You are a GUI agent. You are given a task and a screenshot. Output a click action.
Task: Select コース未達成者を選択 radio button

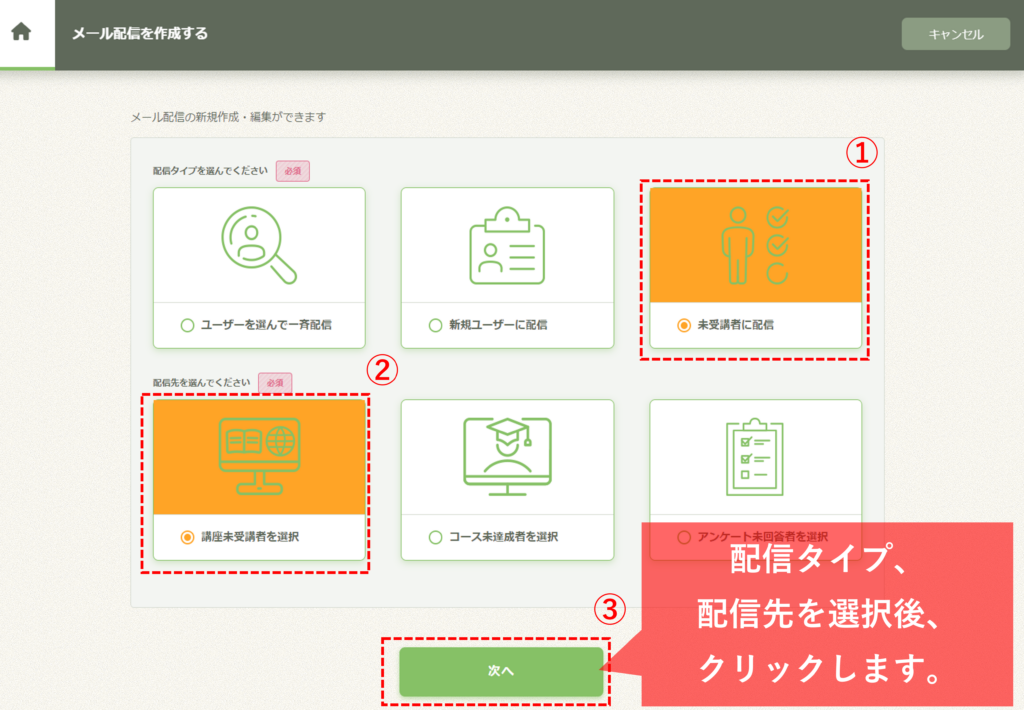click(436, 537)
